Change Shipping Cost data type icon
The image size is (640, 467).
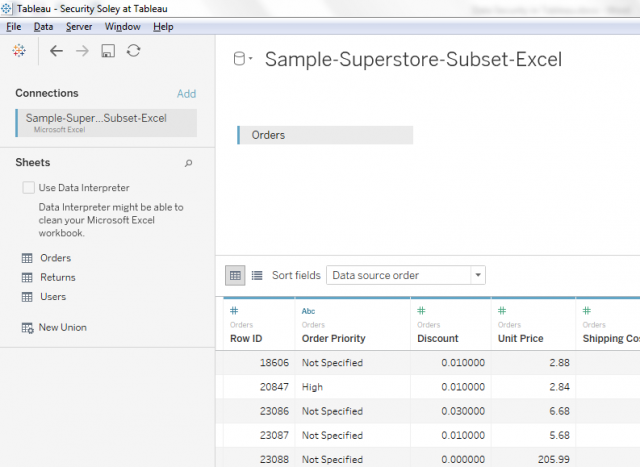(587, 311)
